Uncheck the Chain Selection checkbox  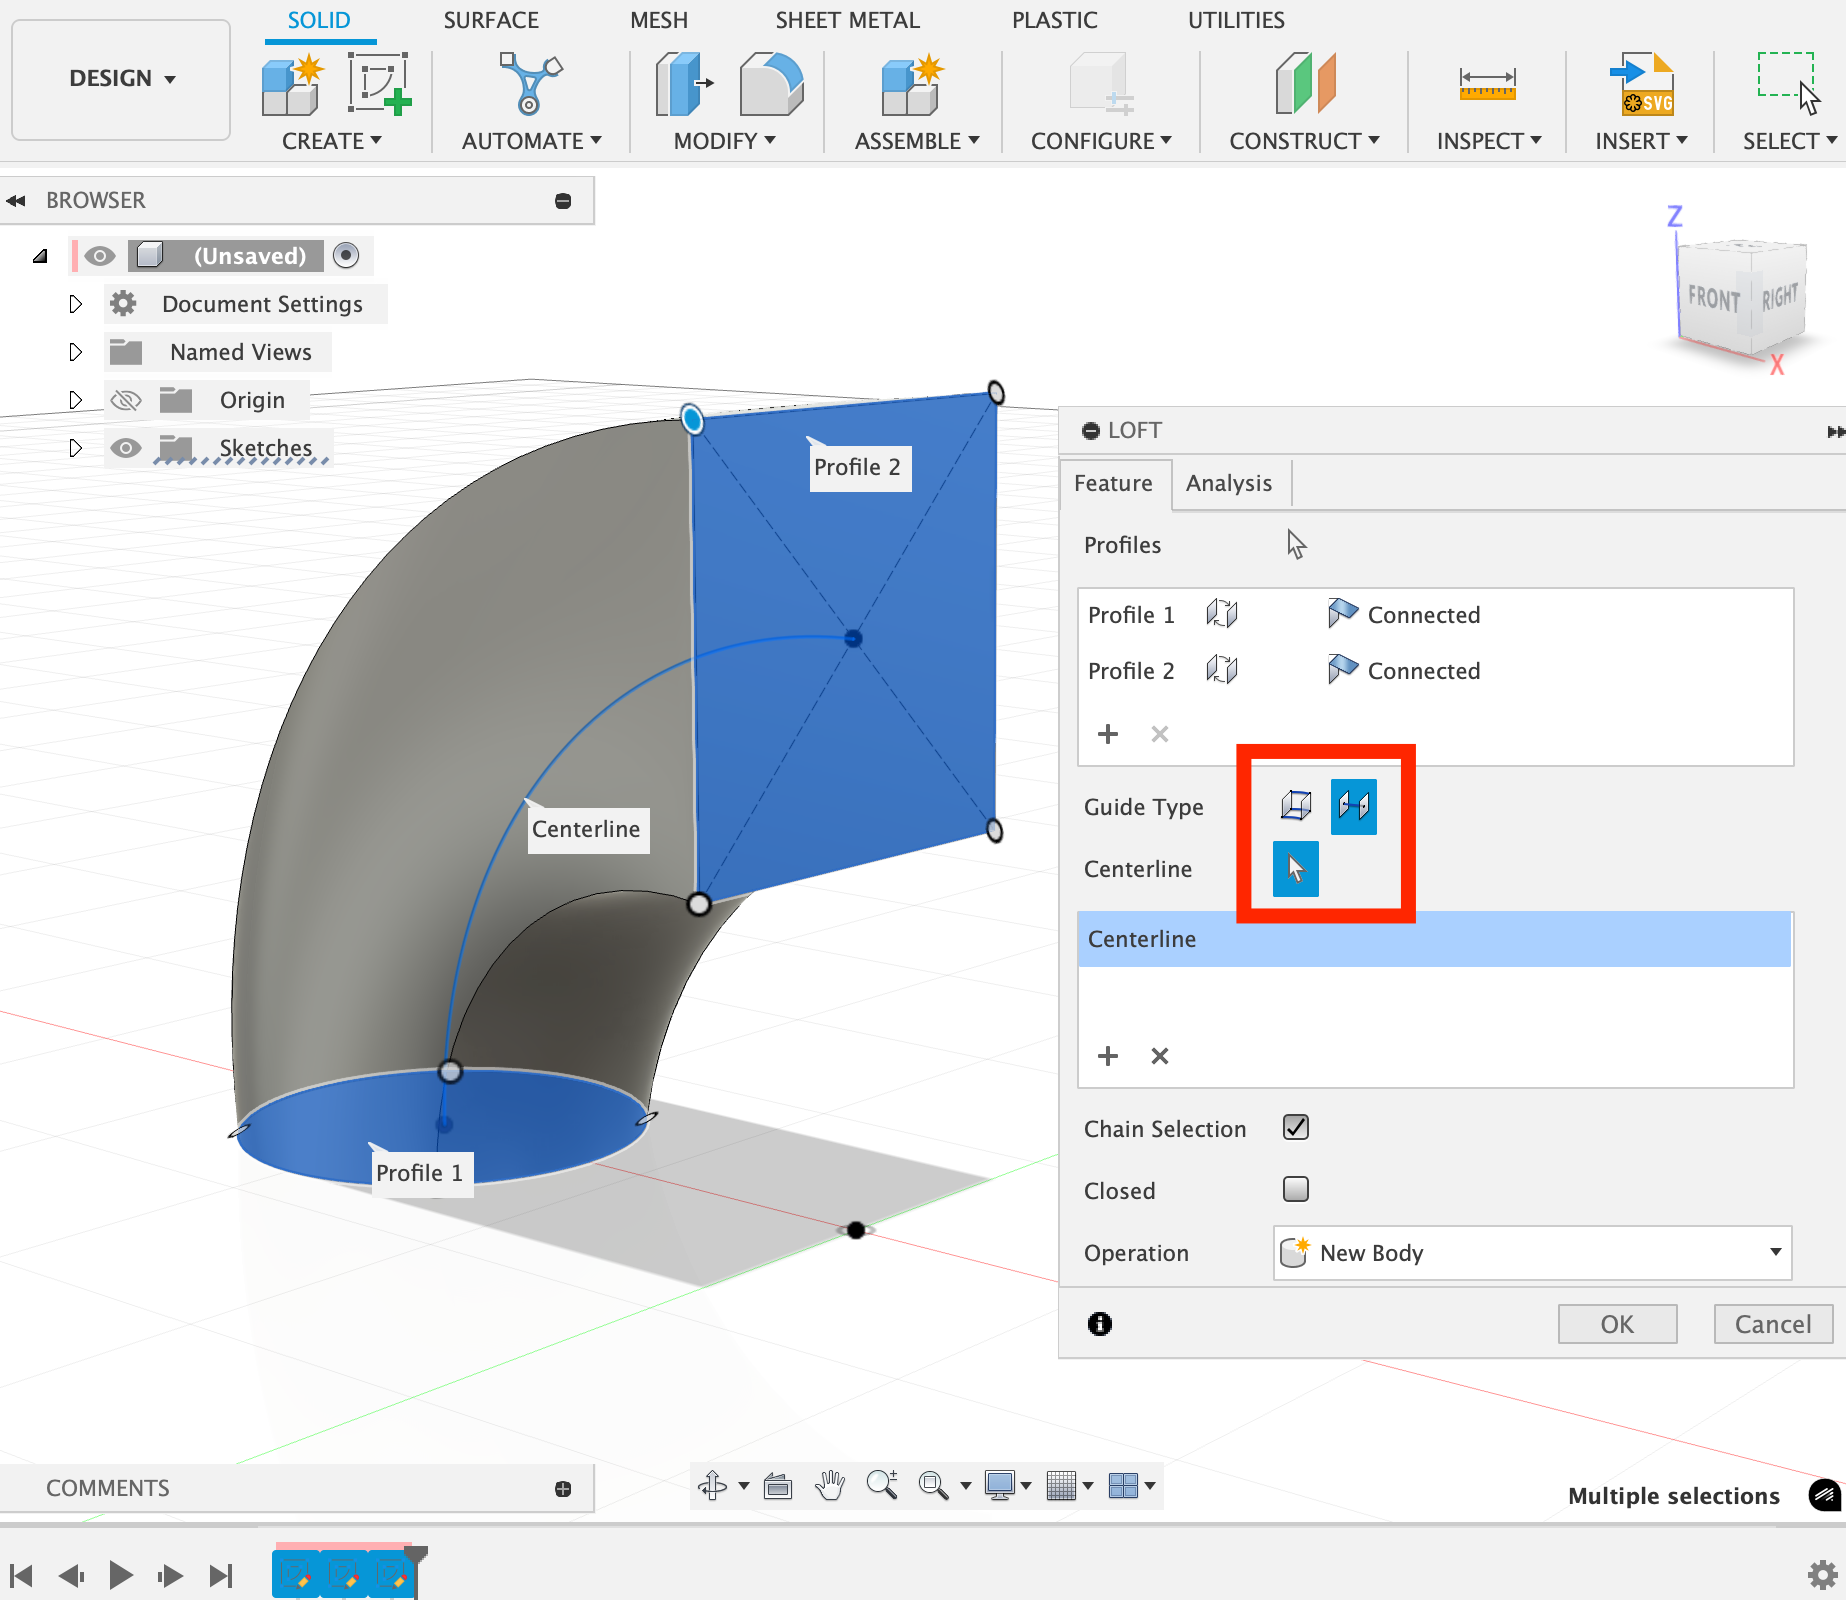tap(1295, 1128)
